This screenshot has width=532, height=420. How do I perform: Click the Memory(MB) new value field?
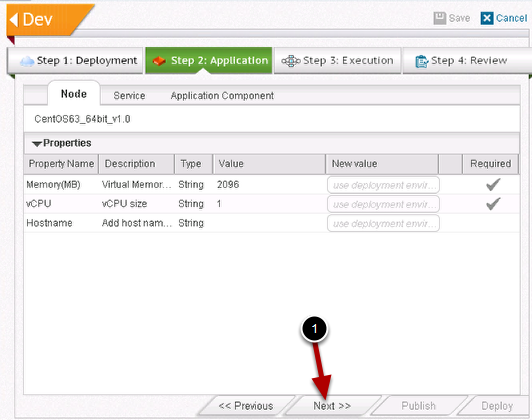[x=383, y=185]
